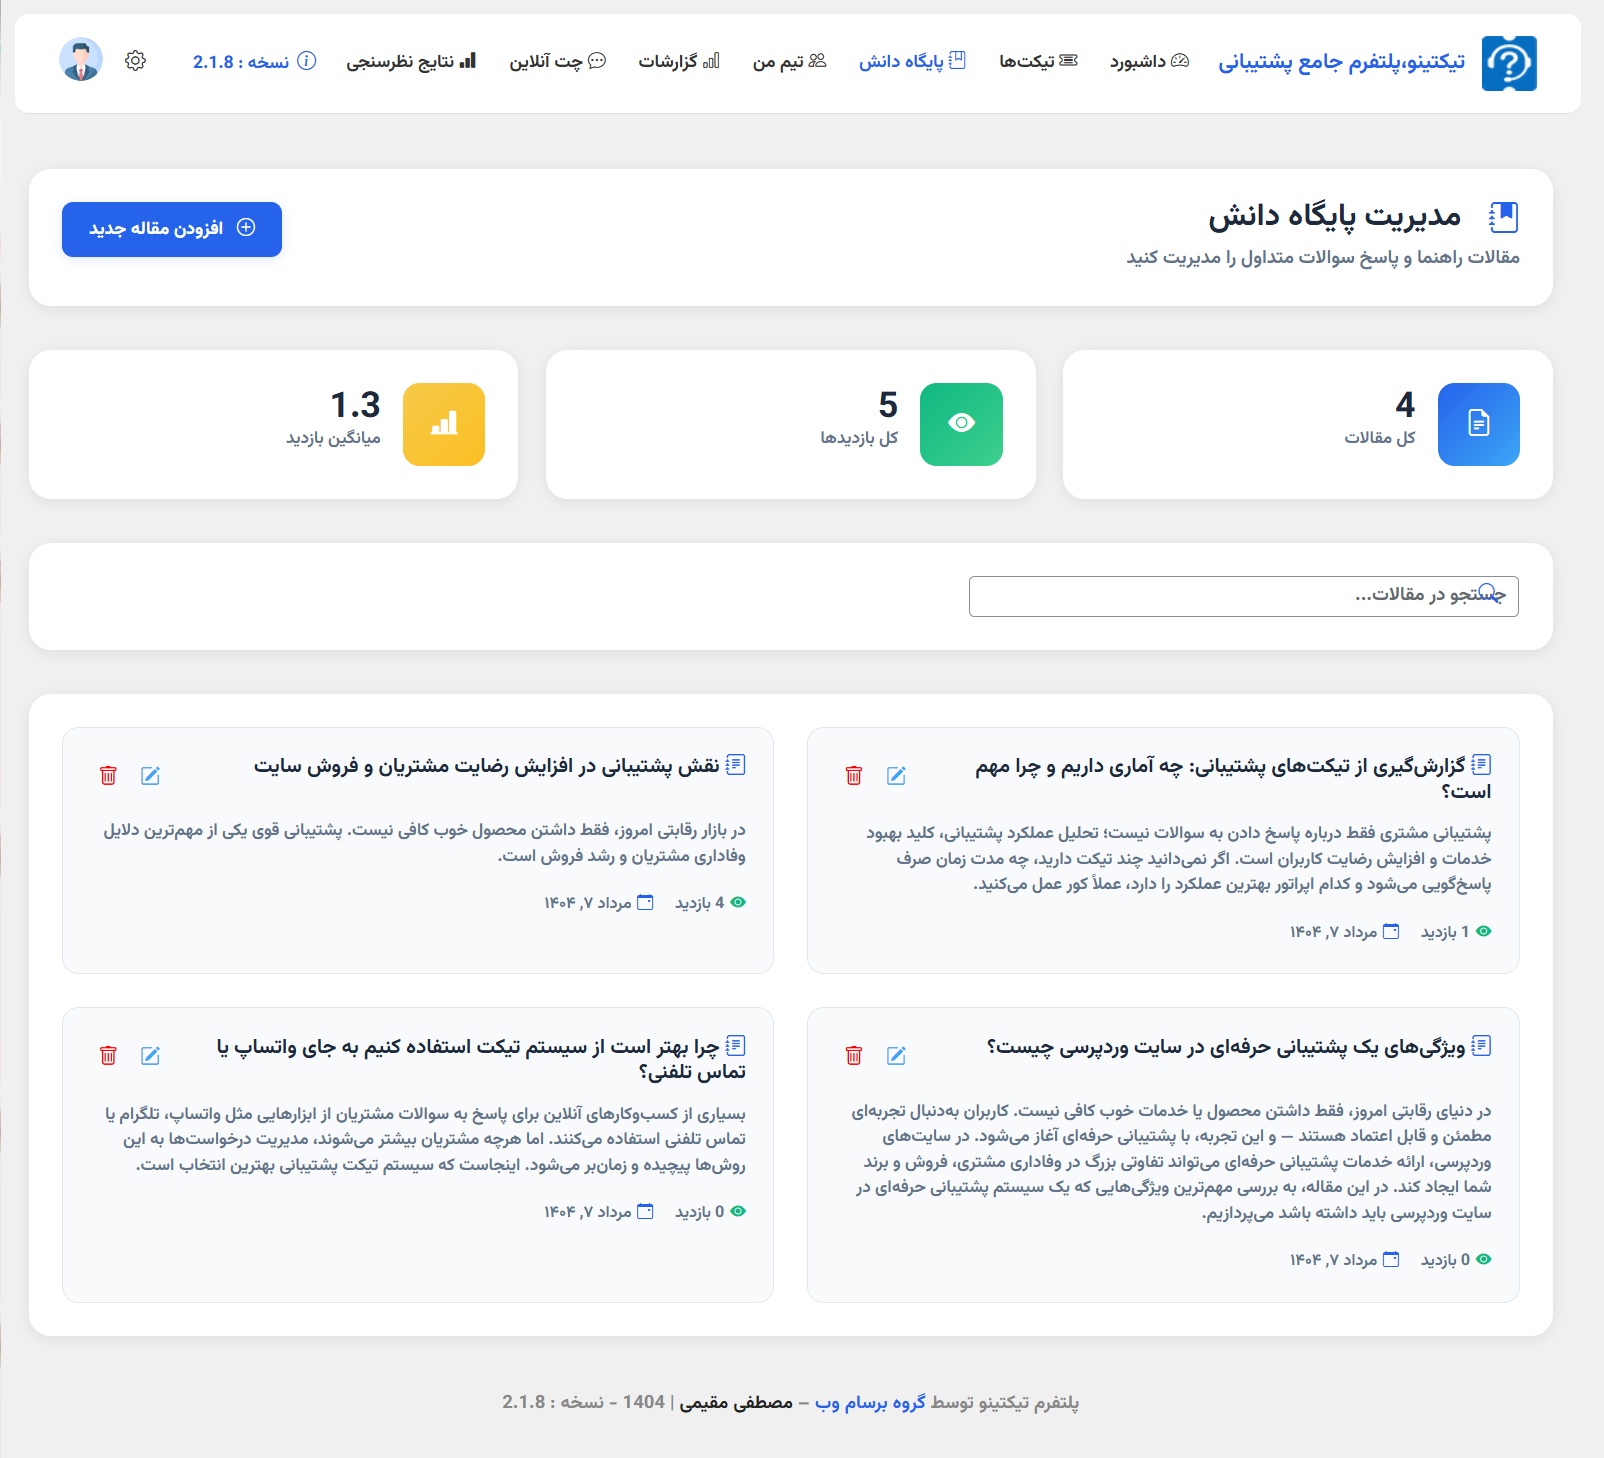
Task: Click the green total views eye icon
Action: pos(961,424)
